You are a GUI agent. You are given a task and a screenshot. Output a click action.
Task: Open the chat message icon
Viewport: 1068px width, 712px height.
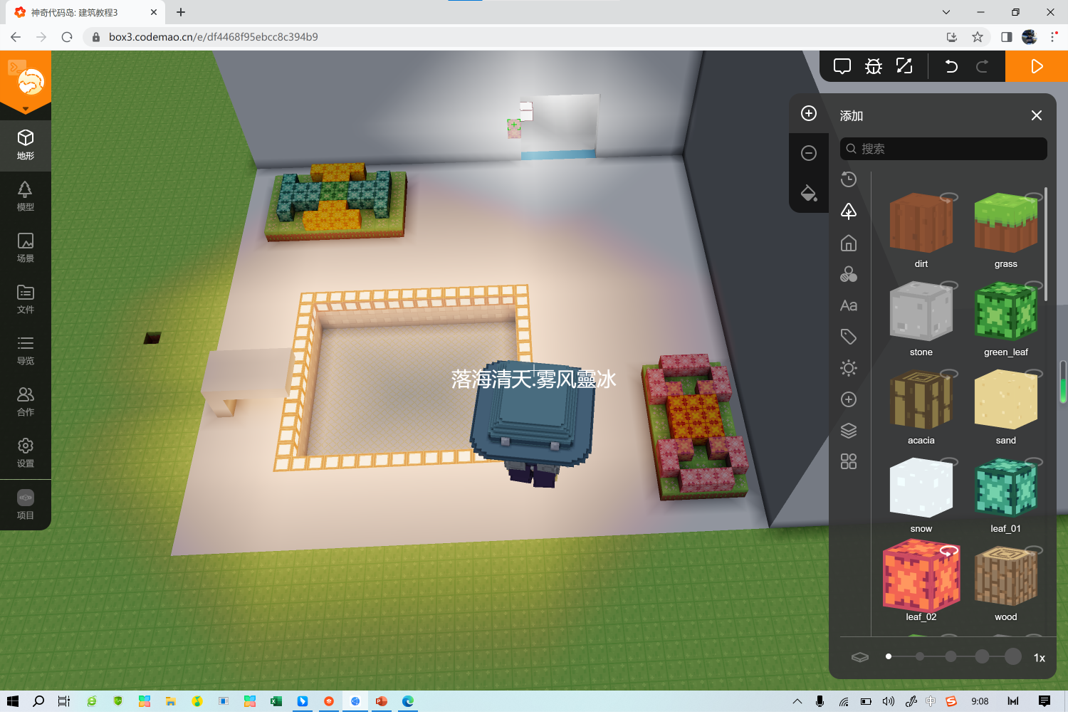point(842,66)
